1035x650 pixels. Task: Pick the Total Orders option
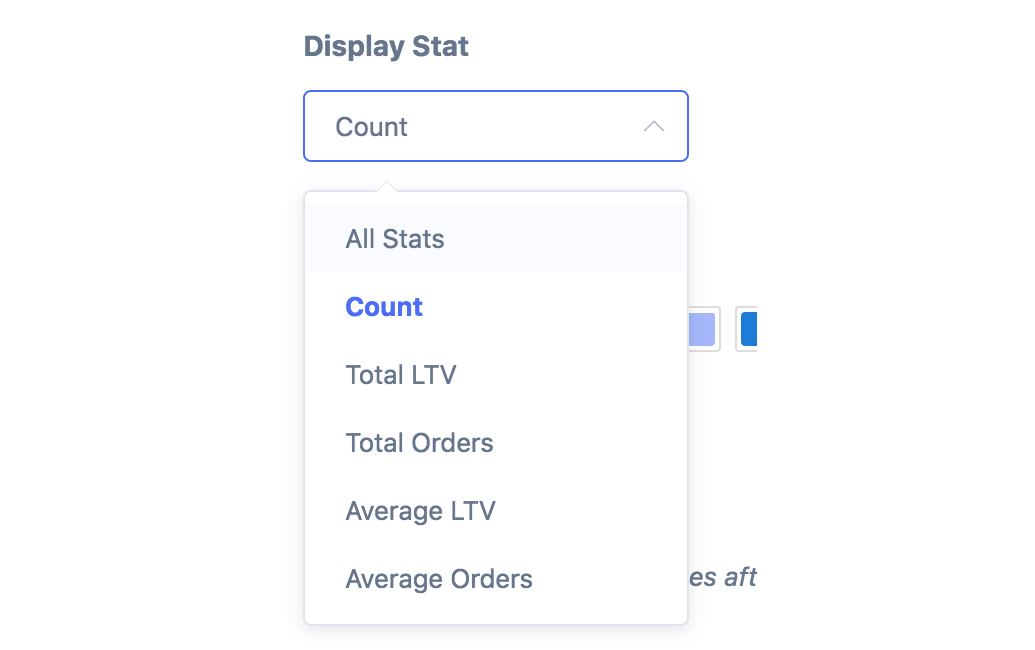coord(419,443)
